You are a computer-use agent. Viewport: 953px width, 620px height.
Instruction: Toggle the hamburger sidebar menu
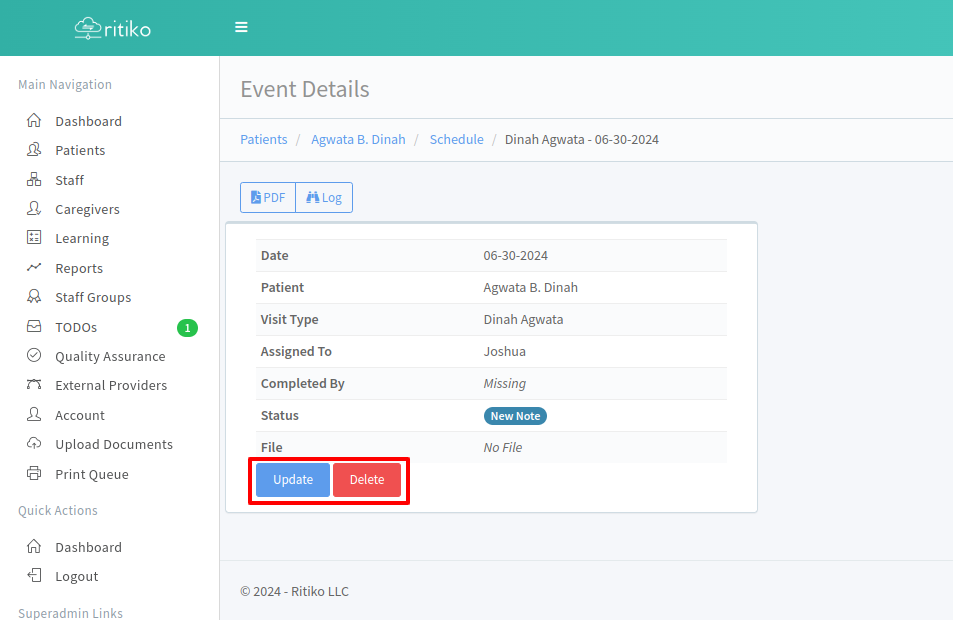click(241, 27)
